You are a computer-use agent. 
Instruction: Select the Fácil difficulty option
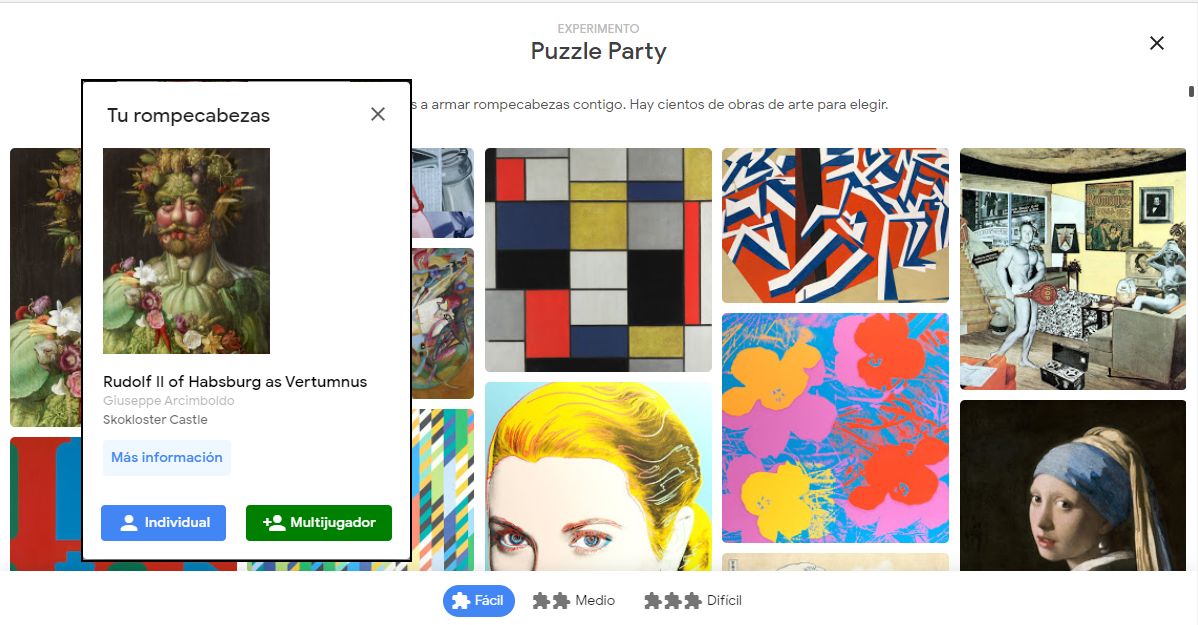[478, 601]
